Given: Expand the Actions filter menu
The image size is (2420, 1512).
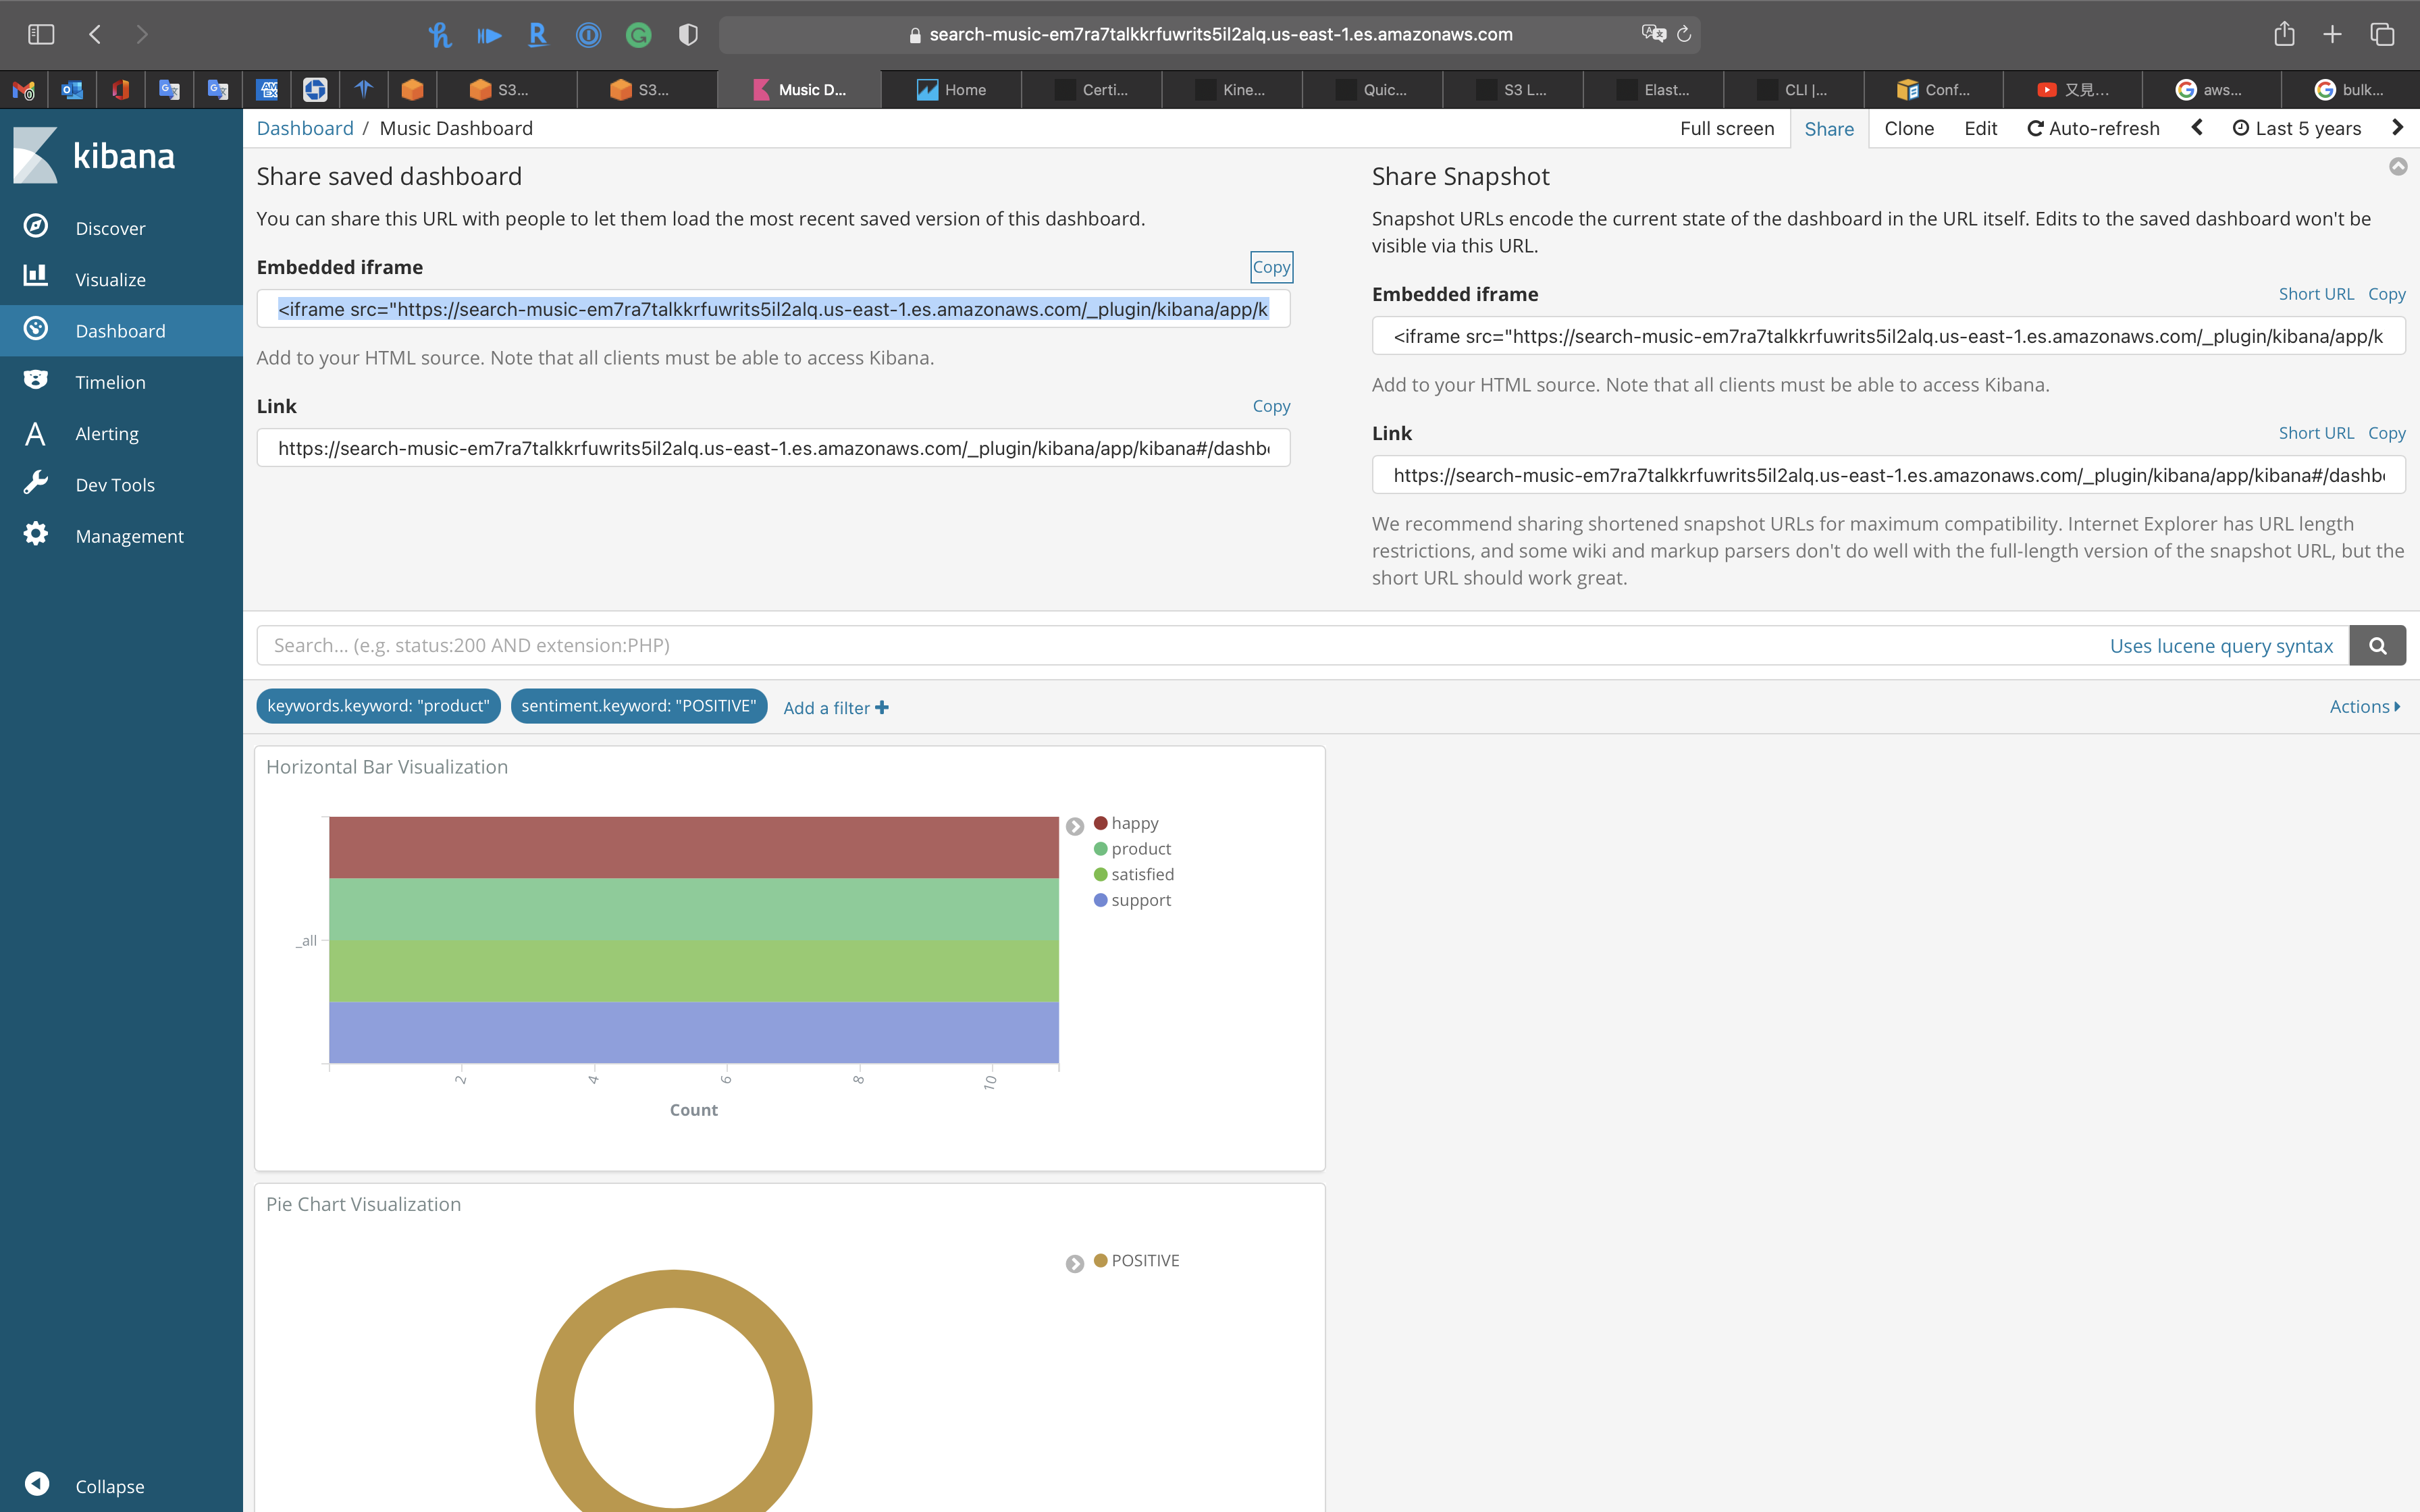Looking at the screenshot, I should click(x=2364, y=707).
